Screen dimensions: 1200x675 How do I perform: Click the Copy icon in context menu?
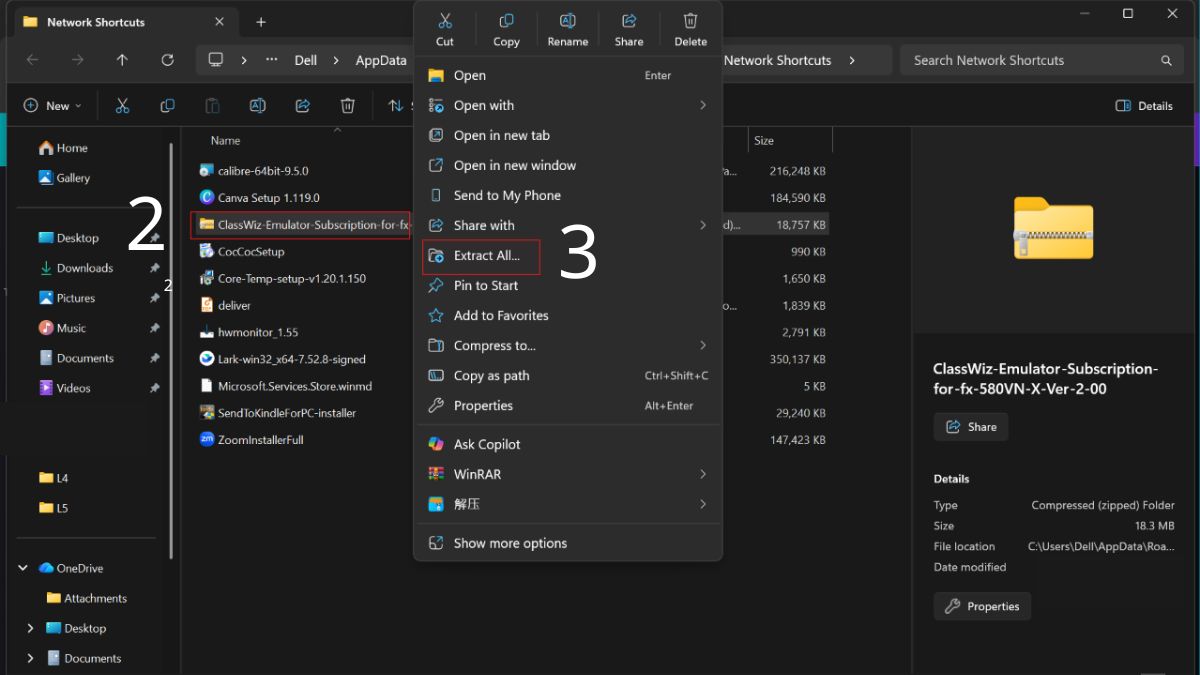click(x=506, y=21)
